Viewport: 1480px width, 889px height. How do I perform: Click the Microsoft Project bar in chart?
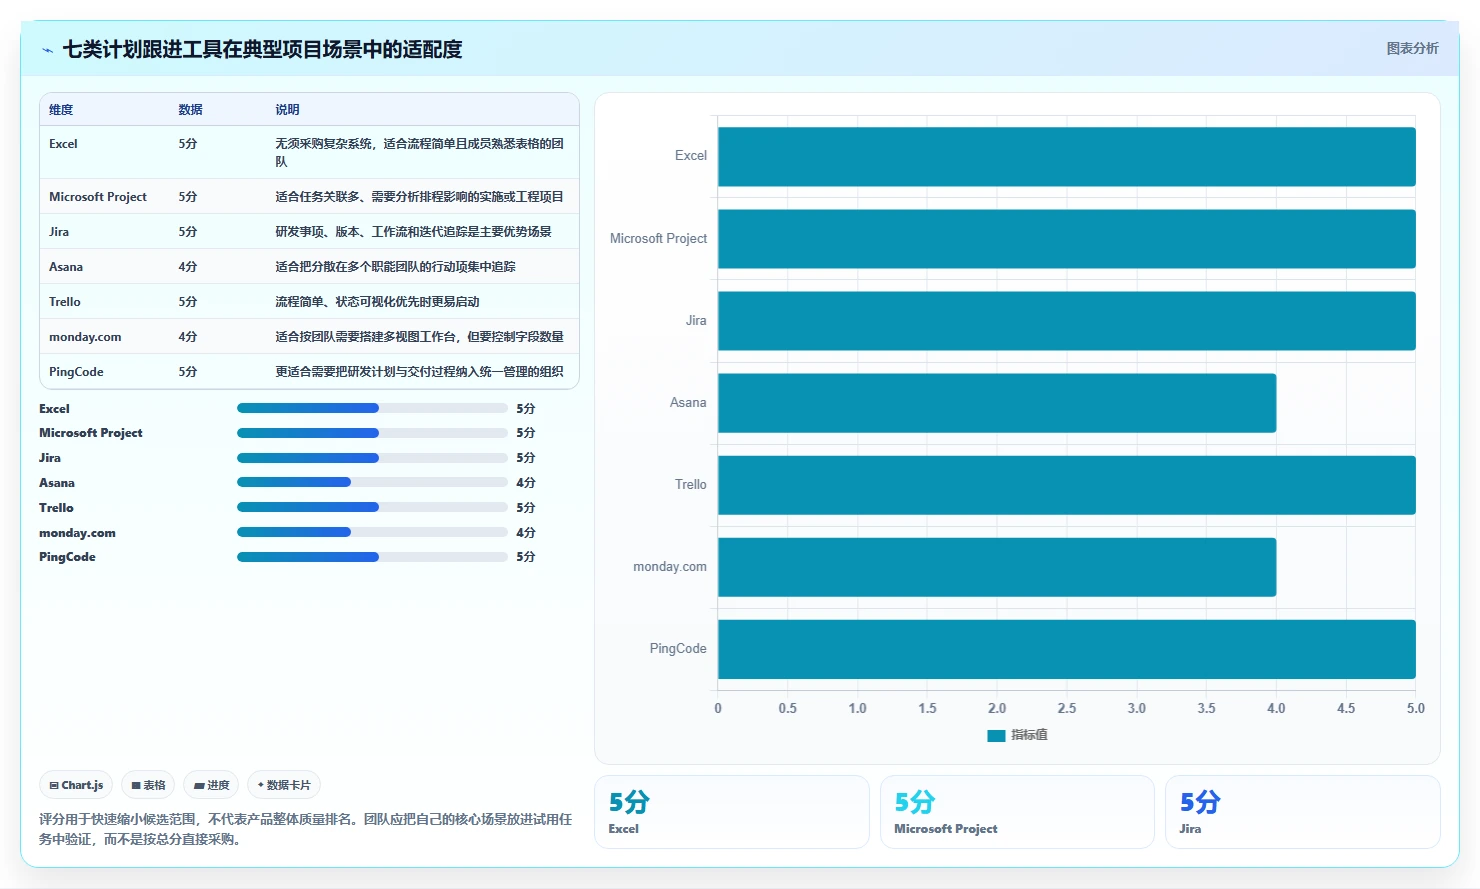[1067, 239]
